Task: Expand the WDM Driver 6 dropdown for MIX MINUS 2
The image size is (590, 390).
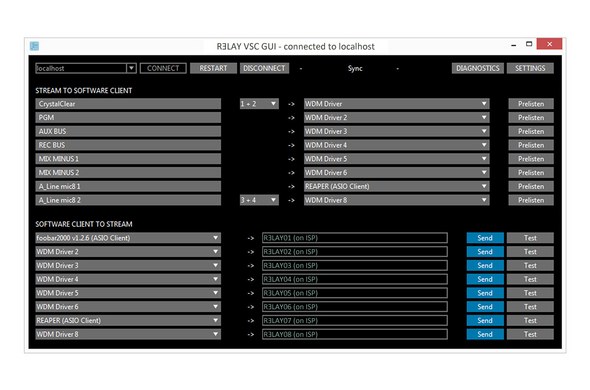Action: [397, 173]
